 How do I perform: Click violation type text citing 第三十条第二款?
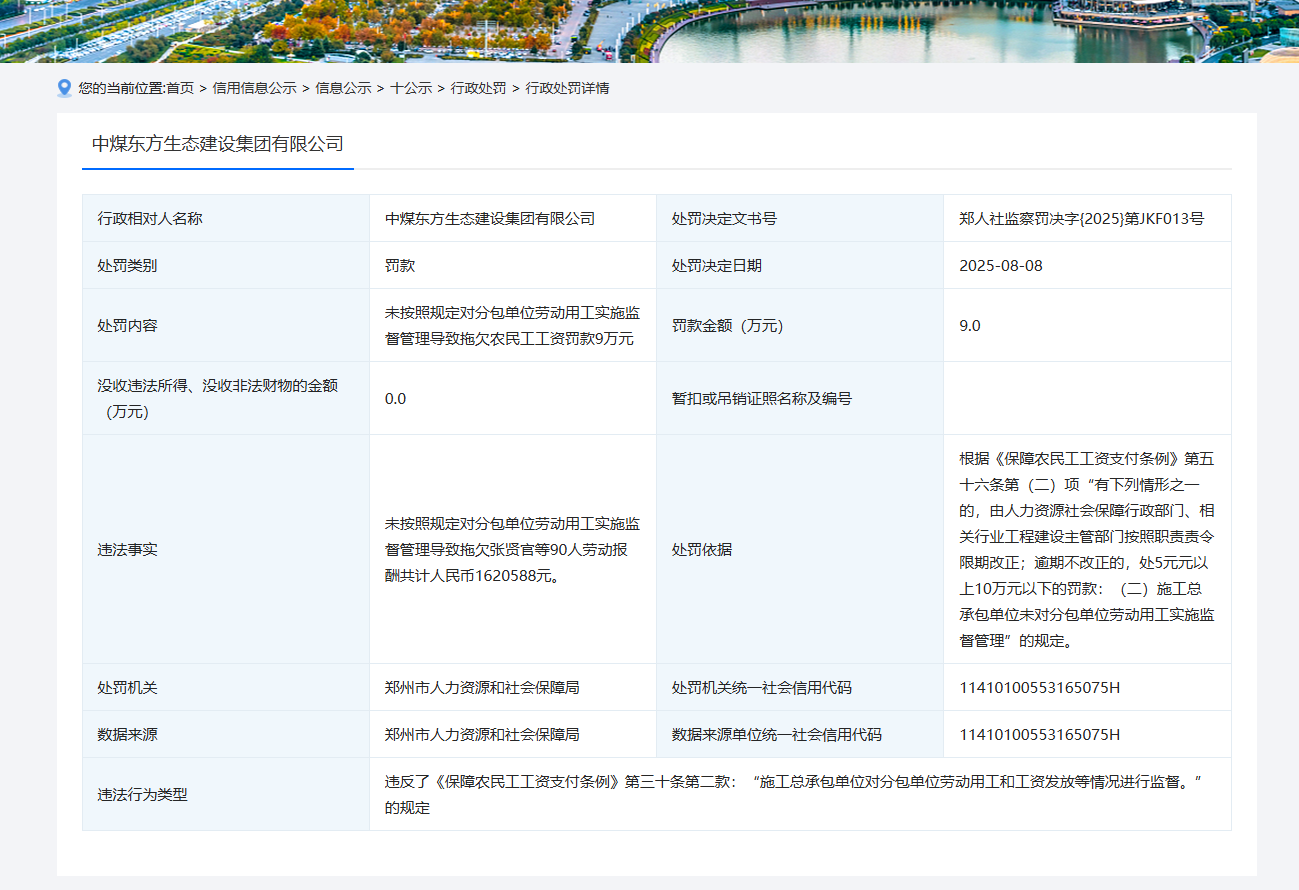pyautogui.click(x=793, y=794)
